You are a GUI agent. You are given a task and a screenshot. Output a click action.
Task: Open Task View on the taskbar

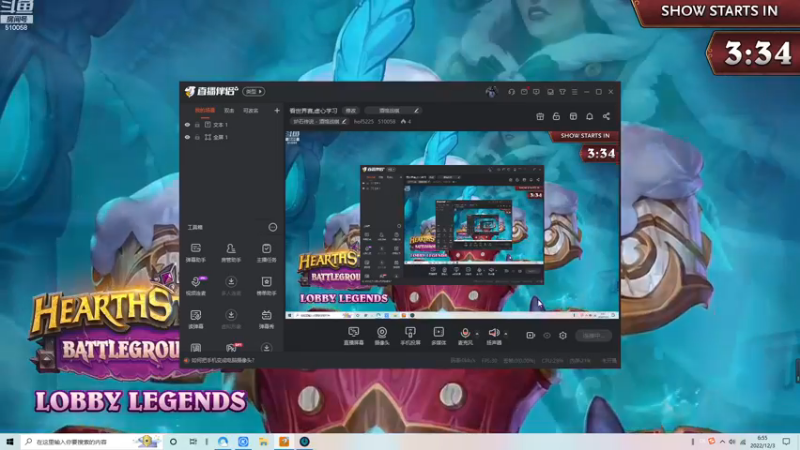193,442
